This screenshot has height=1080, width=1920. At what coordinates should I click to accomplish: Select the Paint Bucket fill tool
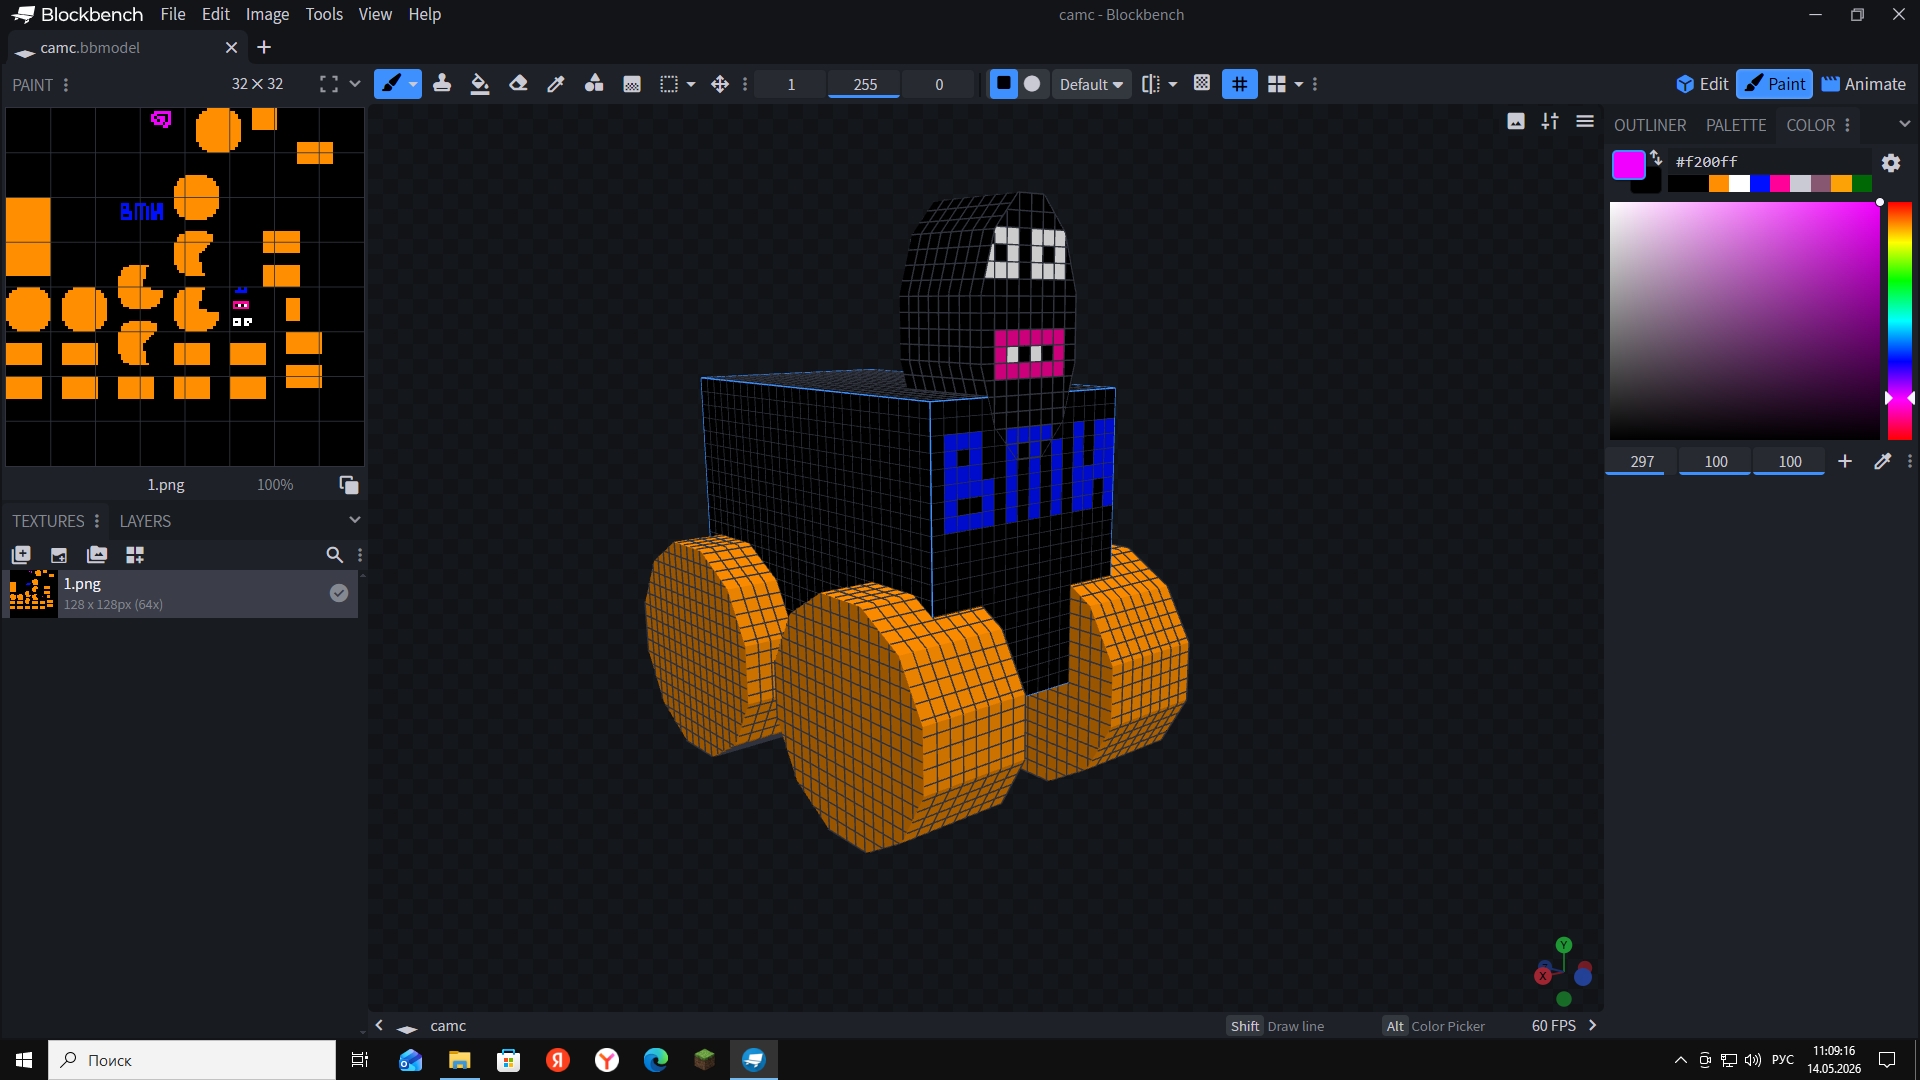pyautogui.click(x=480, y=84)
